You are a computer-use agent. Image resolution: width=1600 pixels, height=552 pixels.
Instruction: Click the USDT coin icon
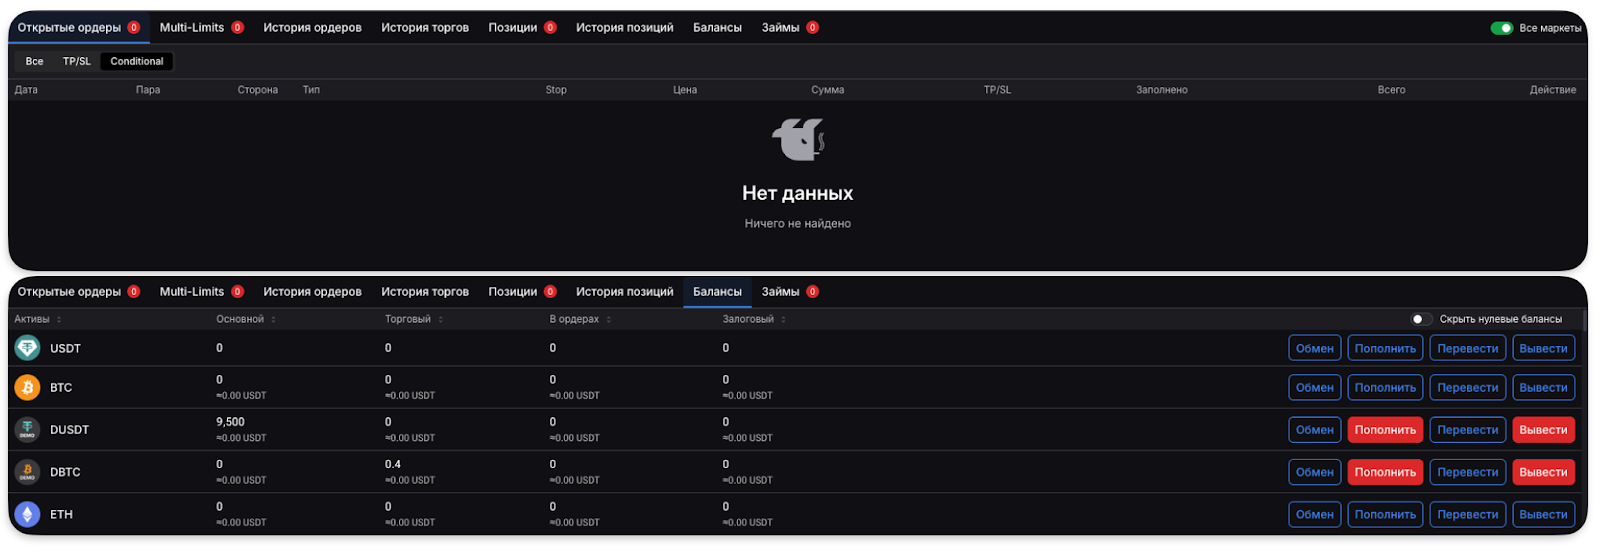(27, 348)
